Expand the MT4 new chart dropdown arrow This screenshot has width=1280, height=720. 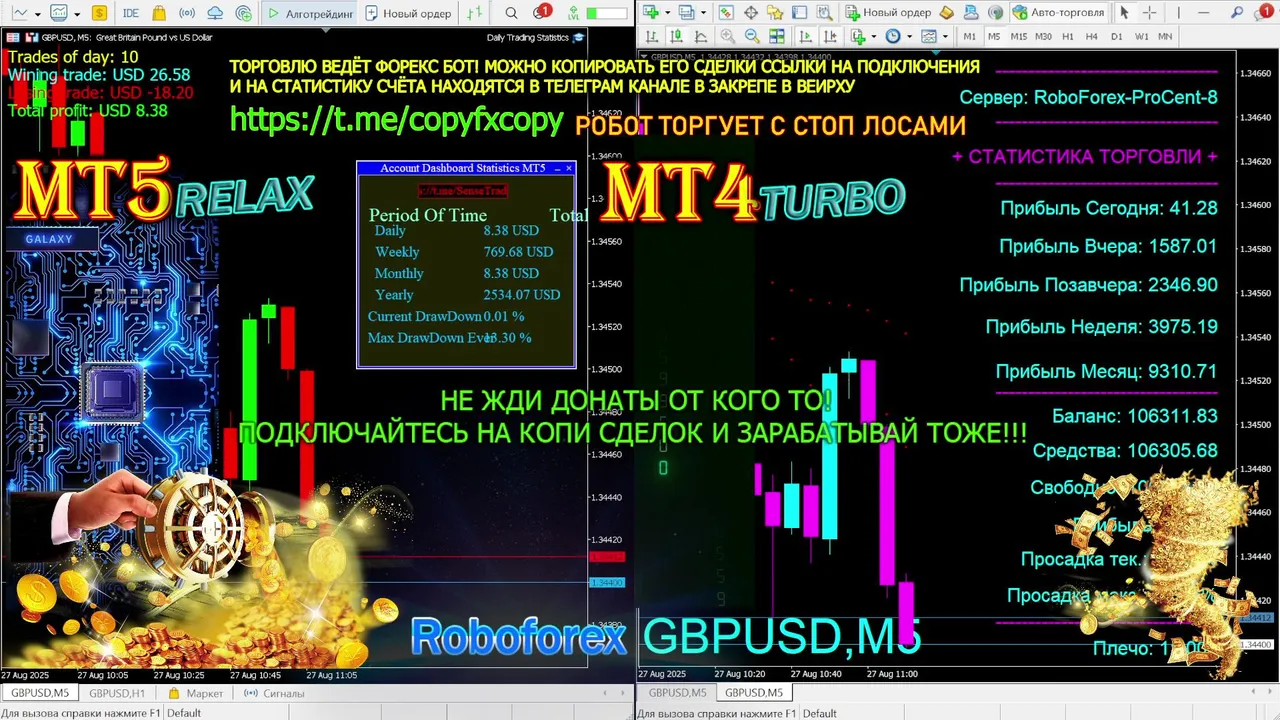point(667,12)
